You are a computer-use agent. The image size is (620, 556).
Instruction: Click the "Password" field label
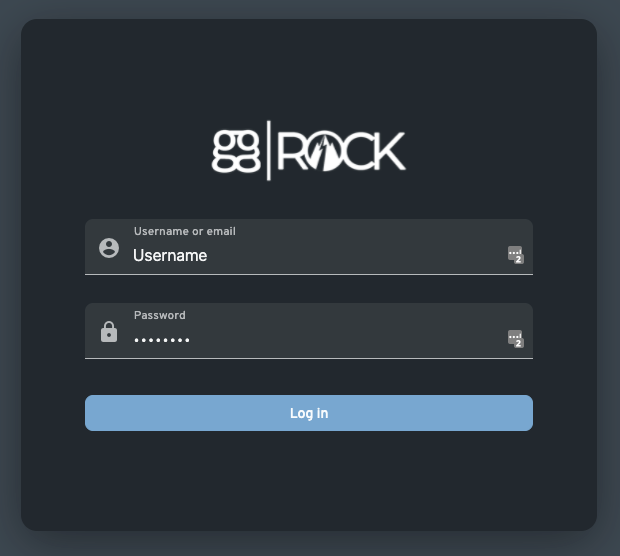click(x=160, y=315)
